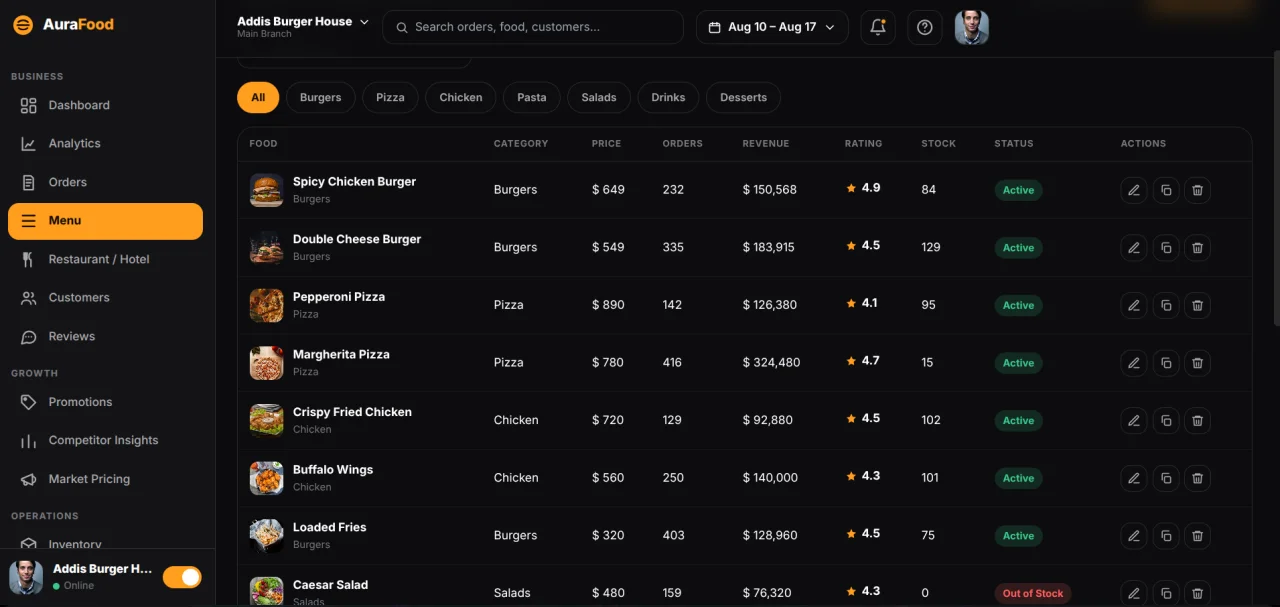Image resolution: width=1280 pixels, height=607 pixels.
Task: Click the "Buffalo Wings" food name
Action: coord(333,470)
